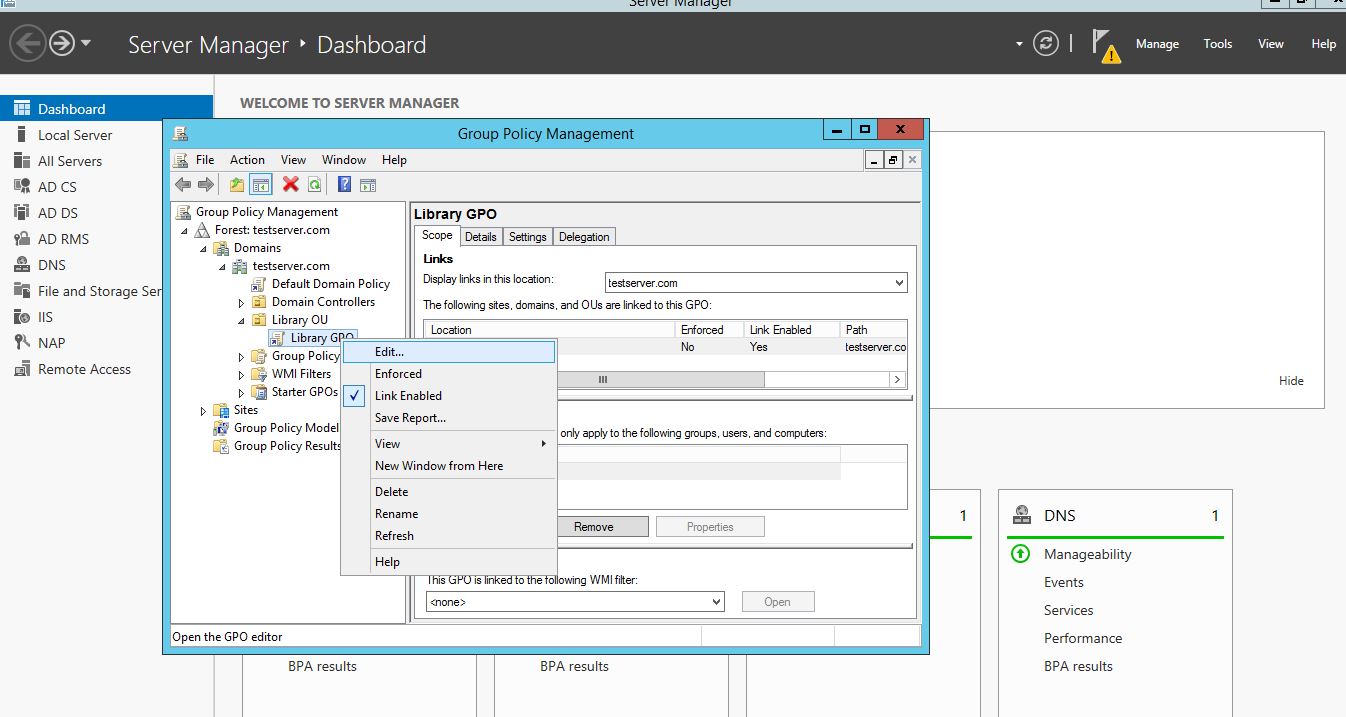
Task: Open the WMI filter dropdown showing <none>
Action: pos(575,602)
